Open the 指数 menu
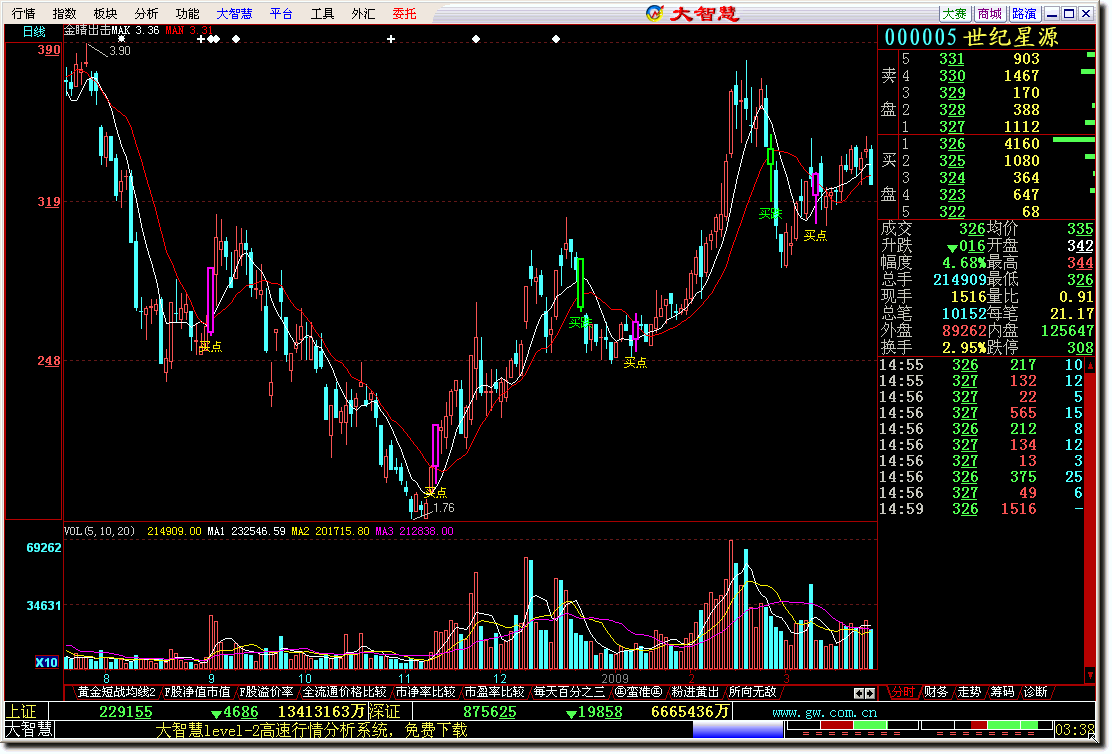 (x=65, y=13)
